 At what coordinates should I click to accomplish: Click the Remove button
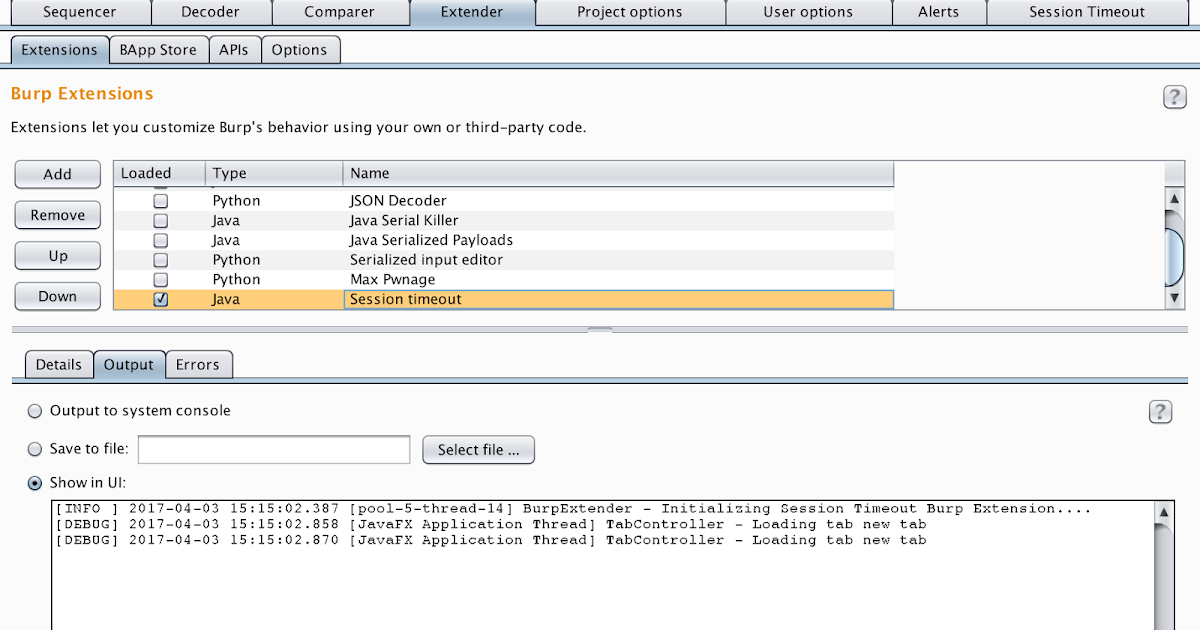coord(57,214)
